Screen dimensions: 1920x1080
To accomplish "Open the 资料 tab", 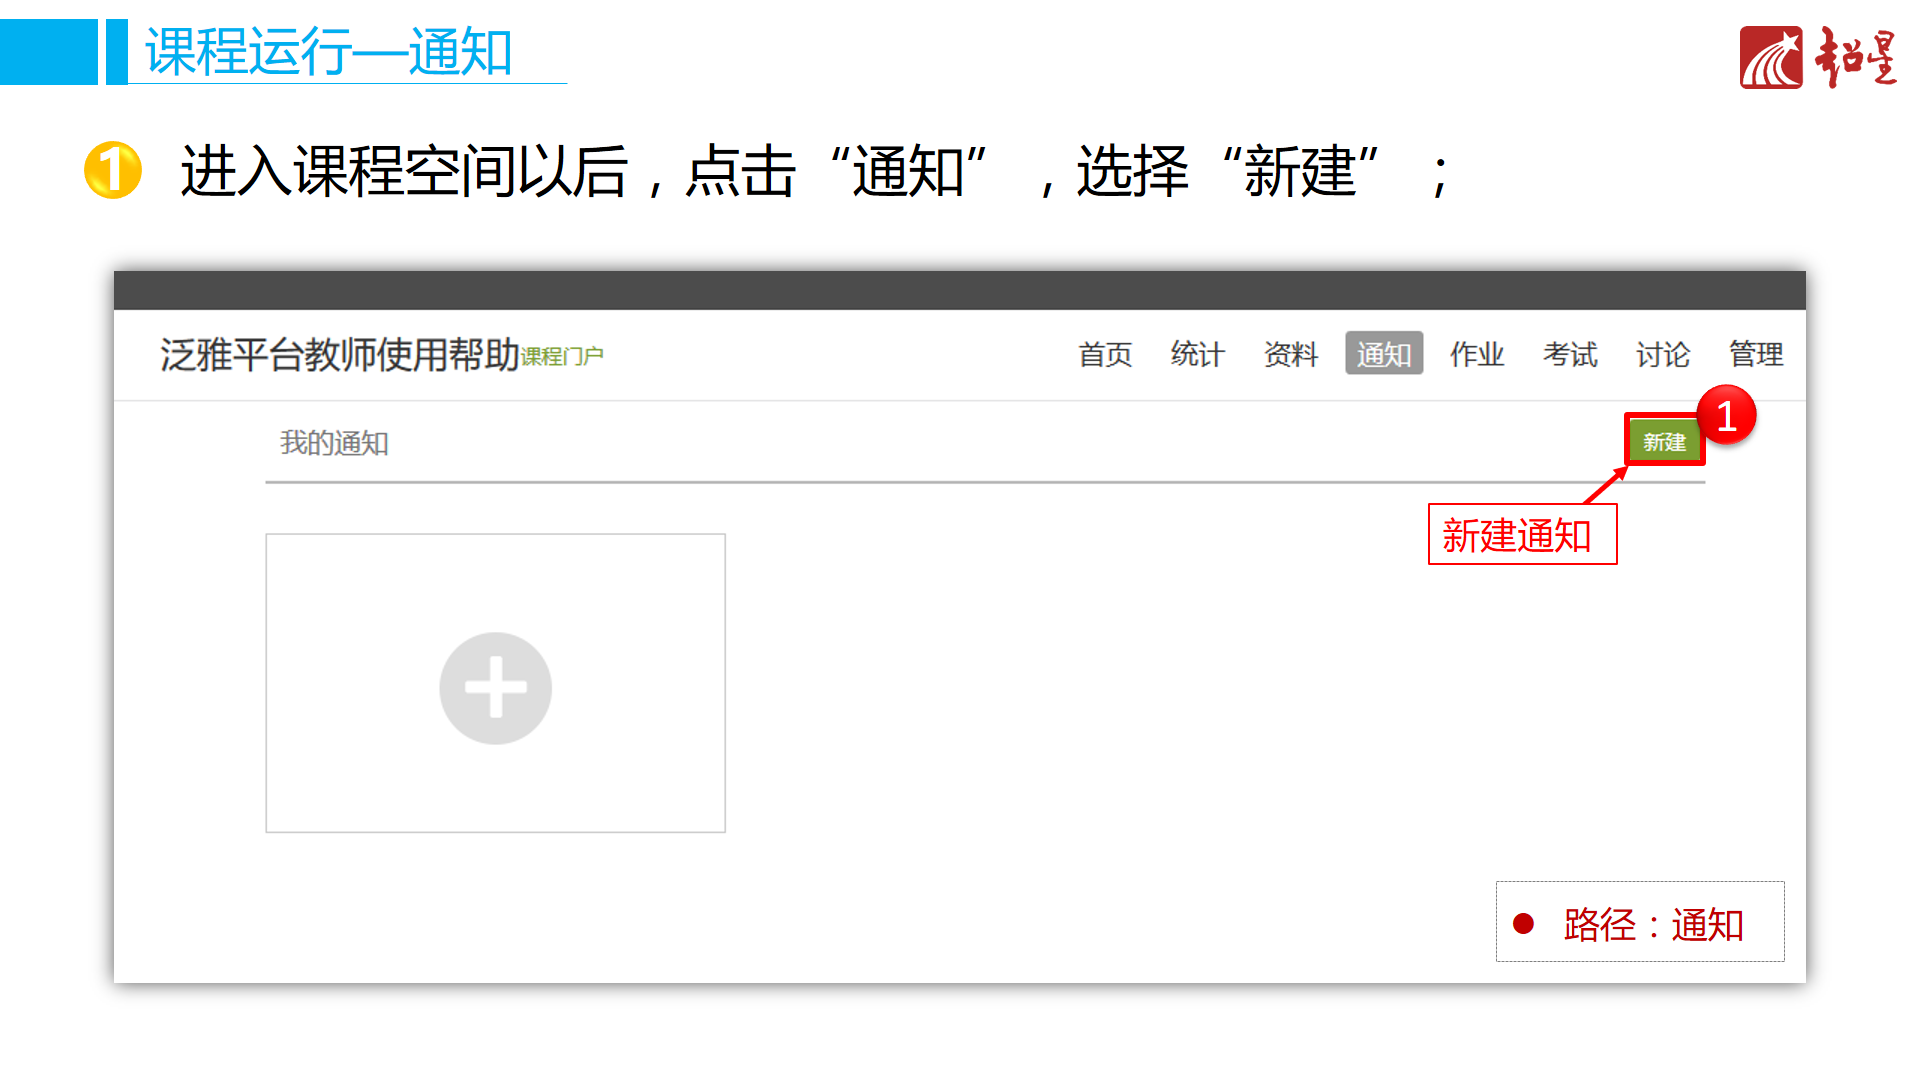I will [x=1290, y=354].
